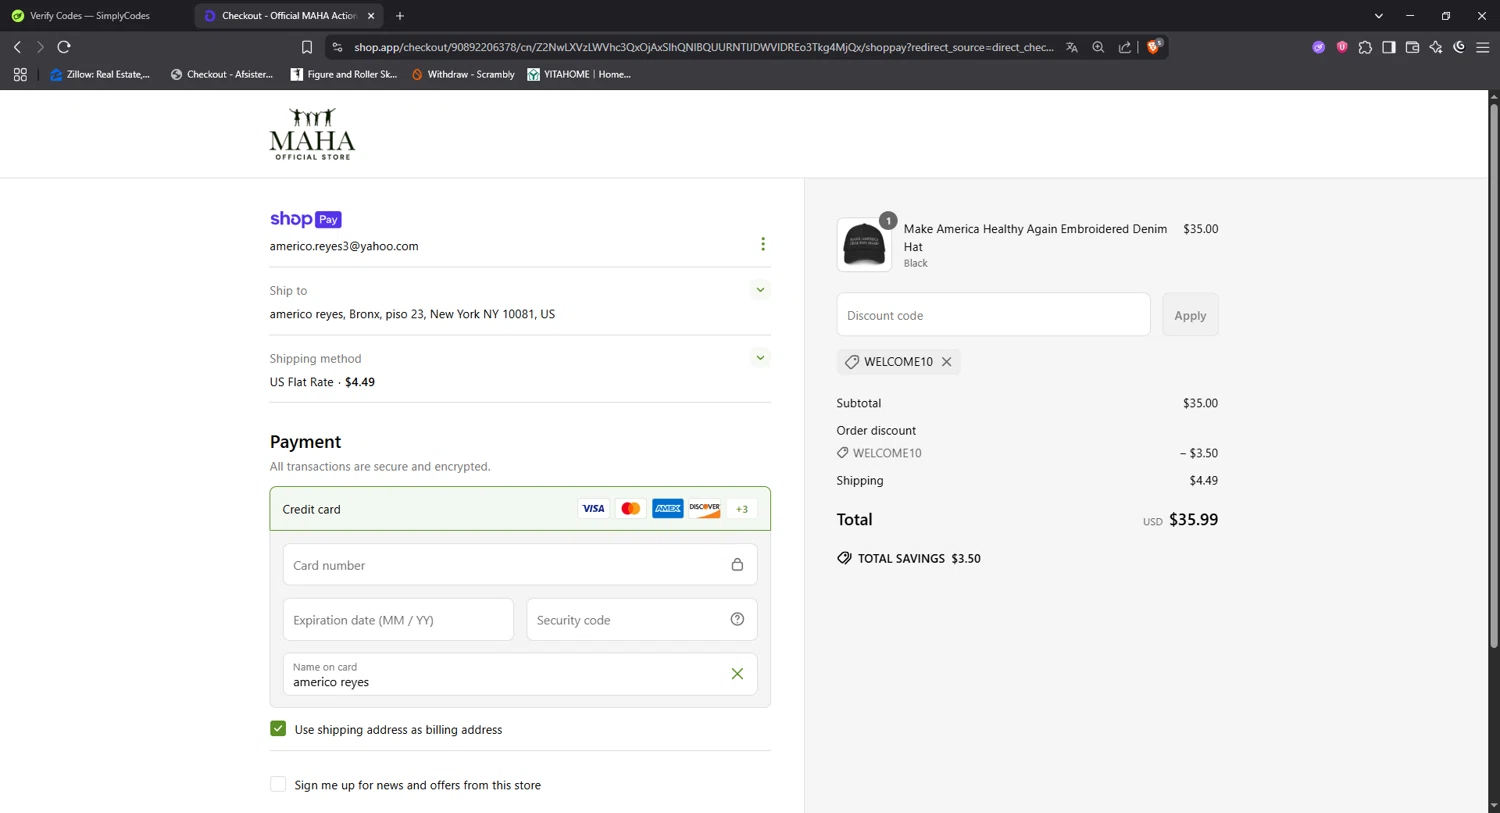Image resolution: width=1500 pixels, height=813 pixels.
Task: Click the translate page icon
Action: coord(1072,47)
